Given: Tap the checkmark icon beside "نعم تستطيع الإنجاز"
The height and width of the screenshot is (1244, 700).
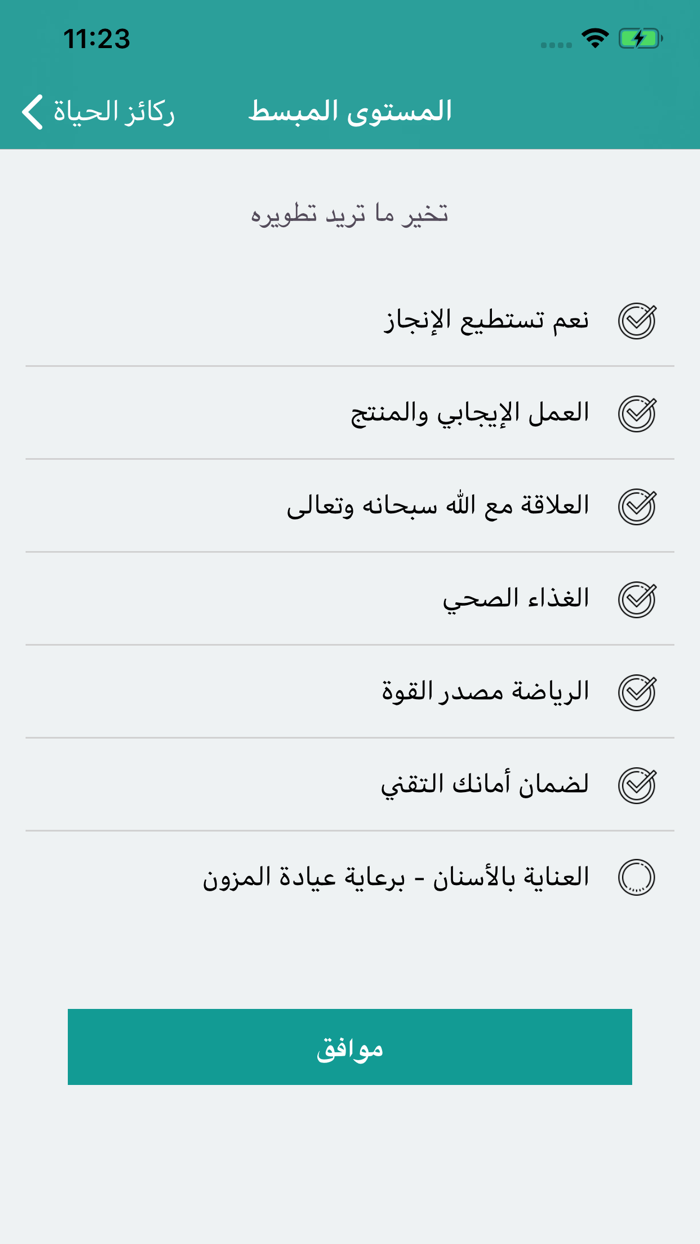Looking at the screenshot, I should point(637,320).
